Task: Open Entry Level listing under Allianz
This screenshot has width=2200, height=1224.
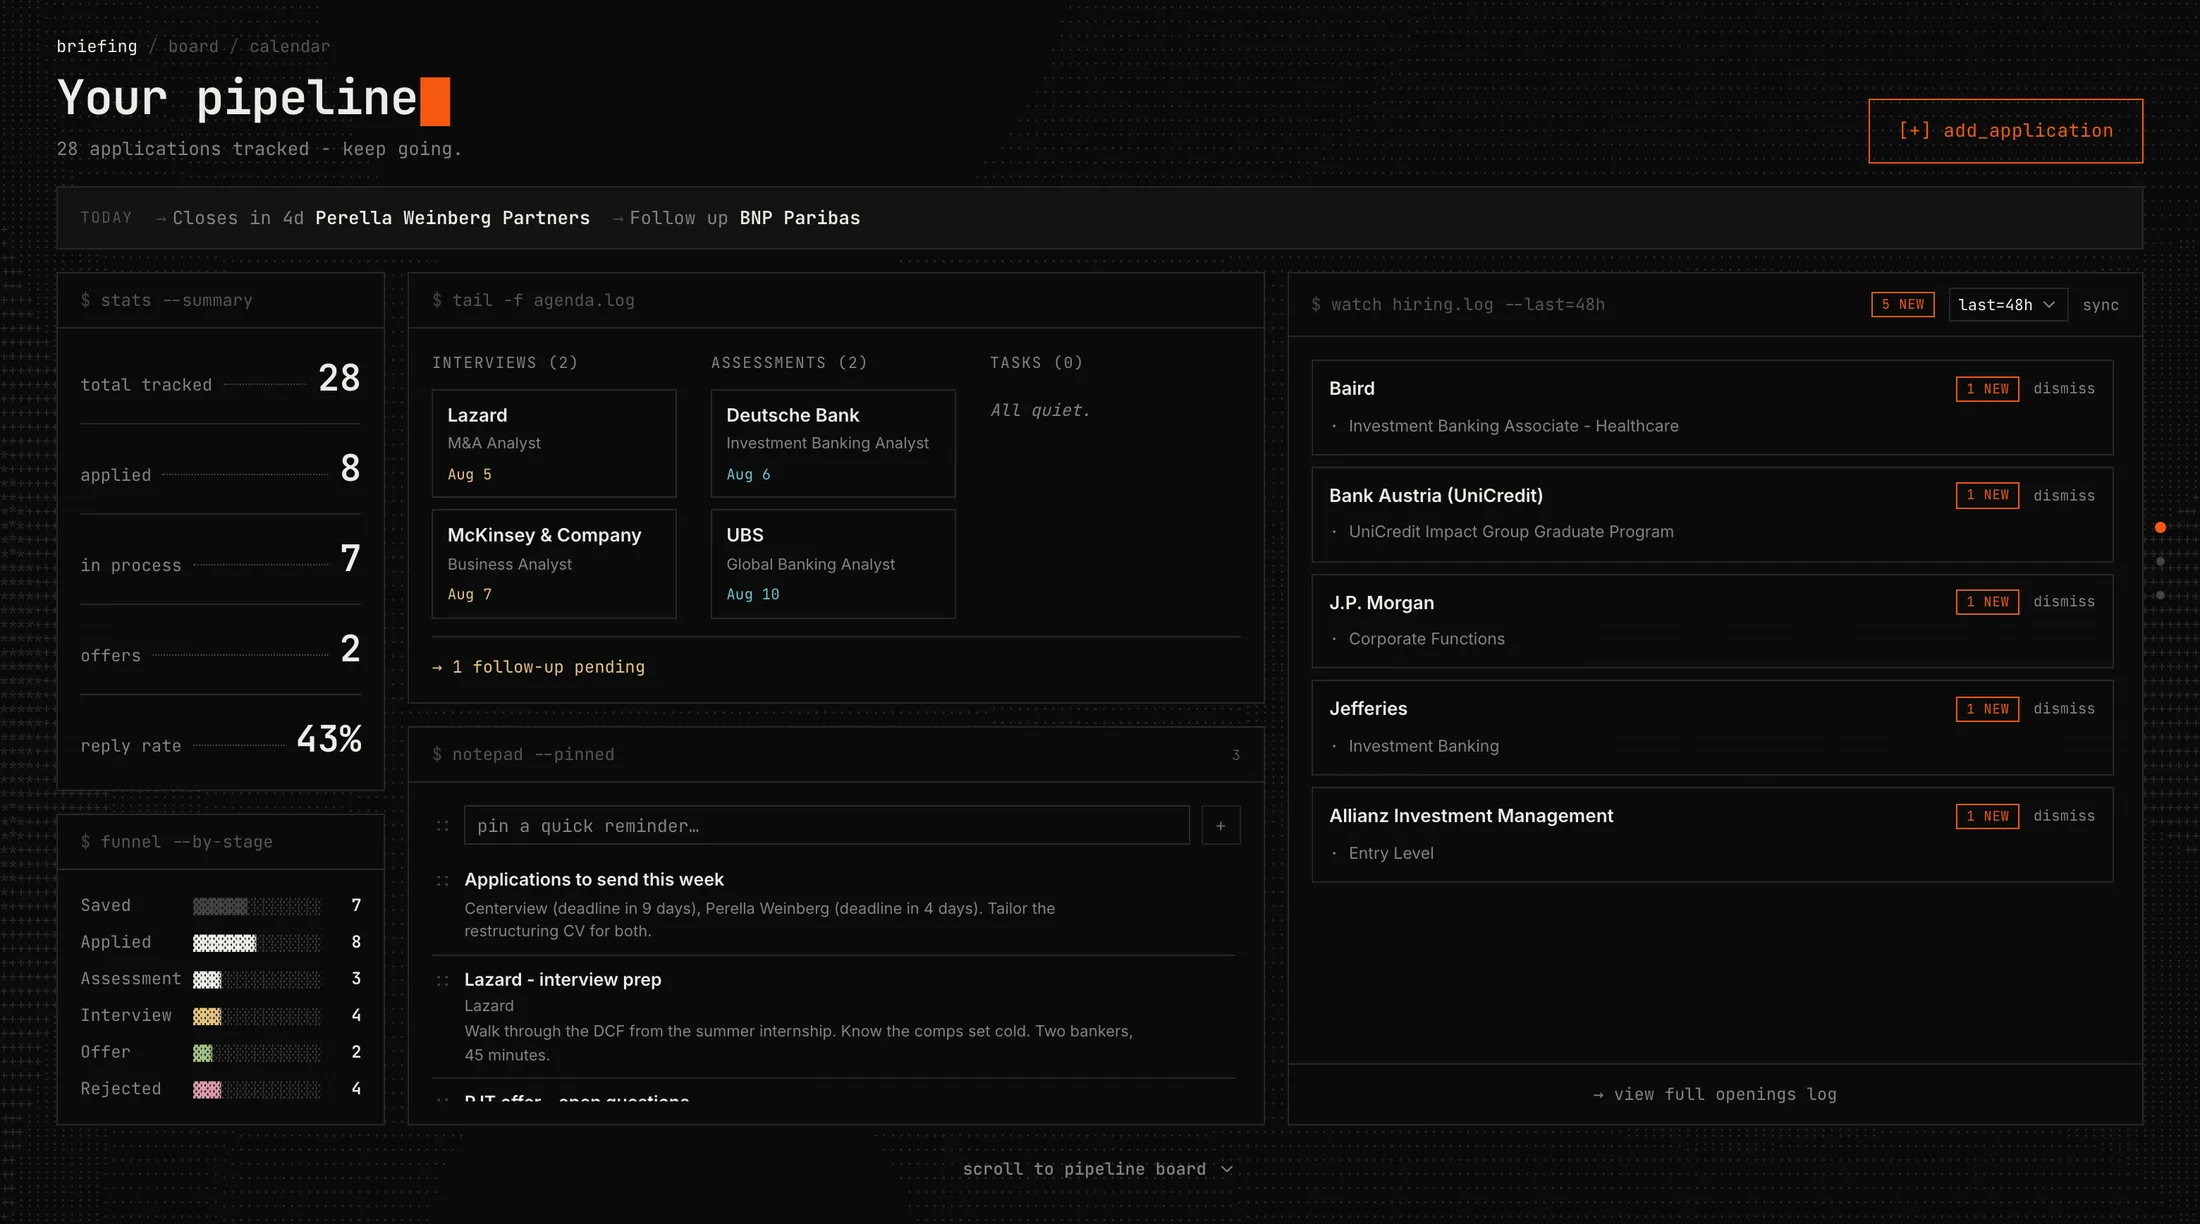Action: pos(1390,853)
